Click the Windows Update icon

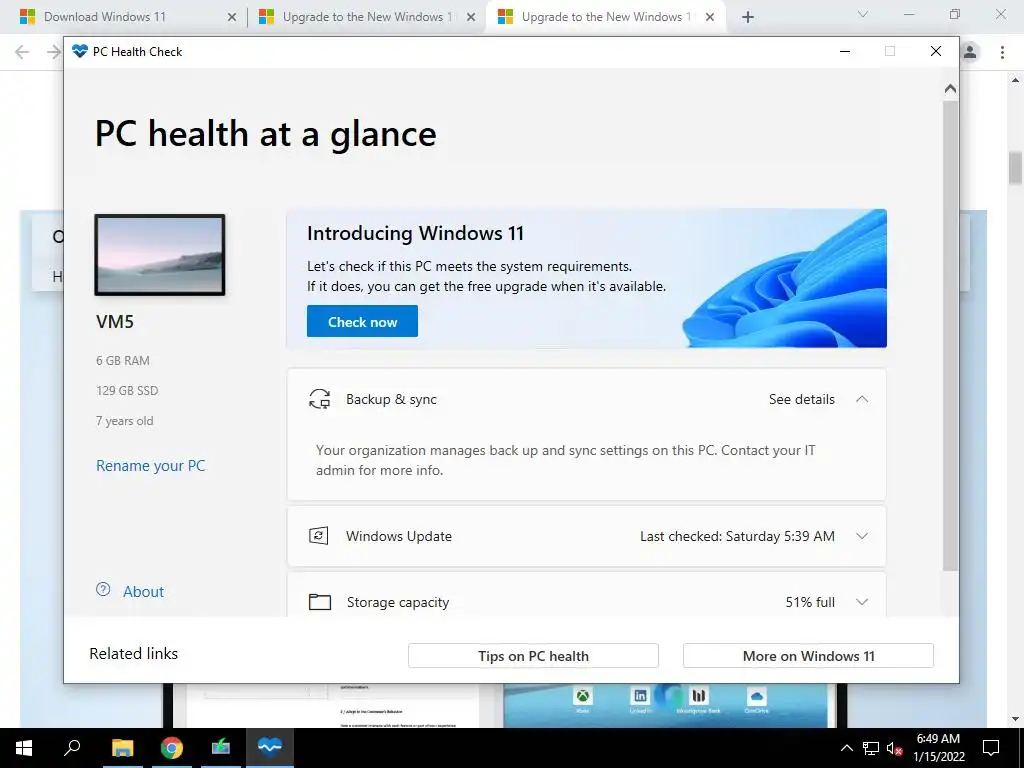point(319,536)
